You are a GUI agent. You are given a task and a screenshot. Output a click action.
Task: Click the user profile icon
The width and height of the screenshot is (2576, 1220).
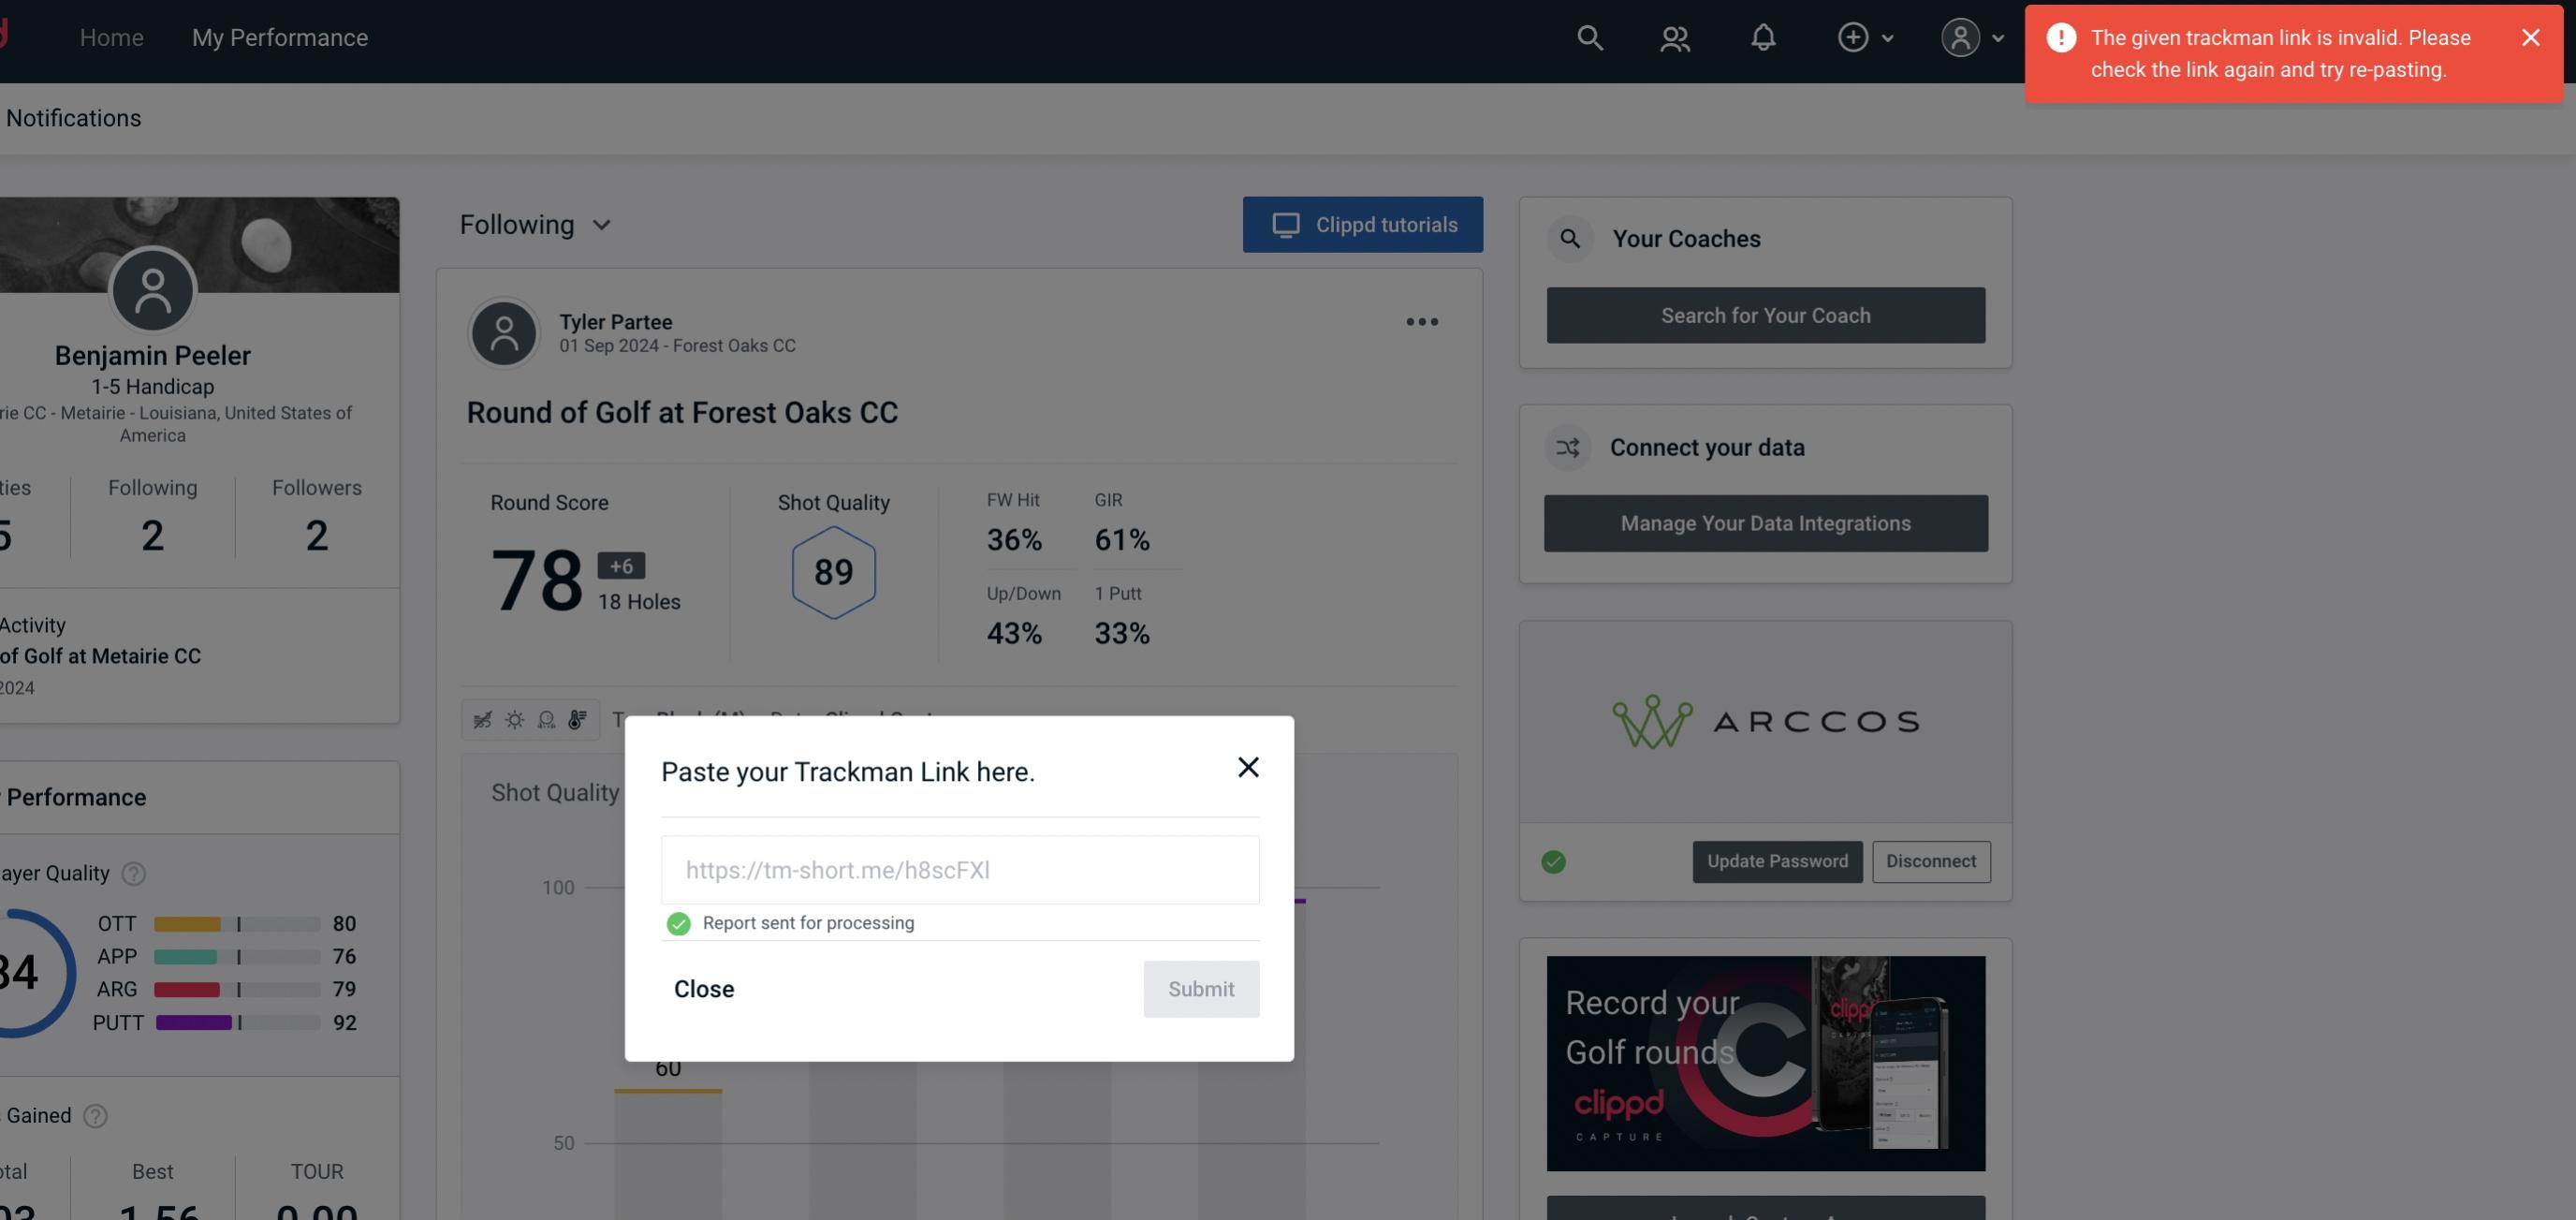coord(1956,37)
